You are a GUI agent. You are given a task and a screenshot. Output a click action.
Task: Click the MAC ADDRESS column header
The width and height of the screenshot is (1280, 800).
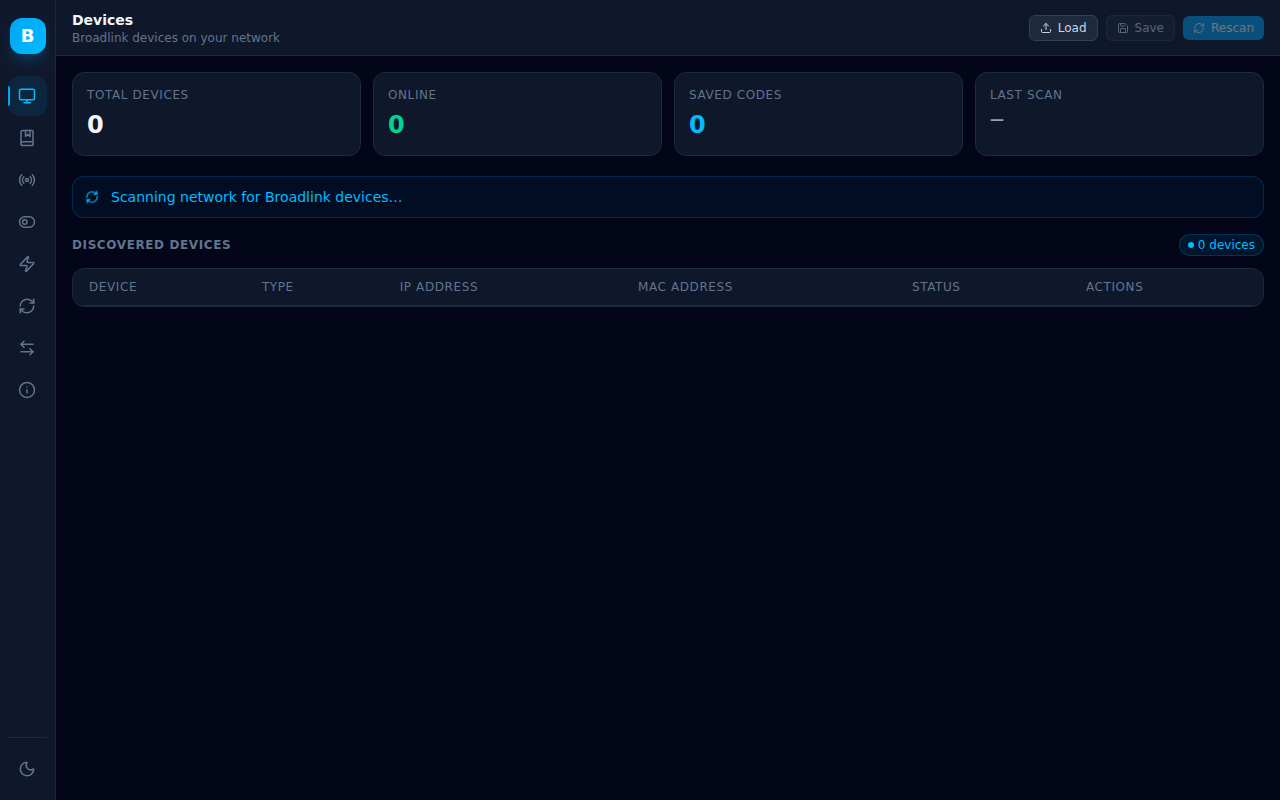click(685, 287)
